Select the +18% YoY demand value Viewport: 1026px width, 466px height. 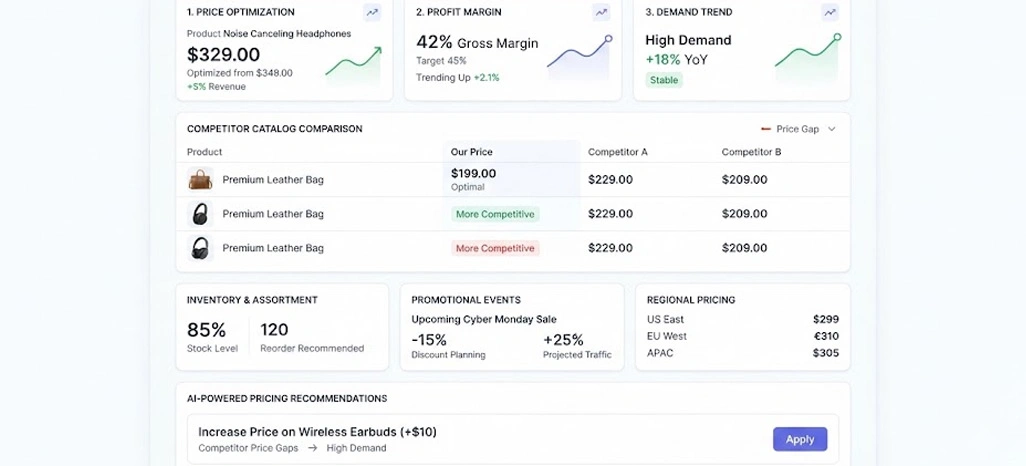677,60
